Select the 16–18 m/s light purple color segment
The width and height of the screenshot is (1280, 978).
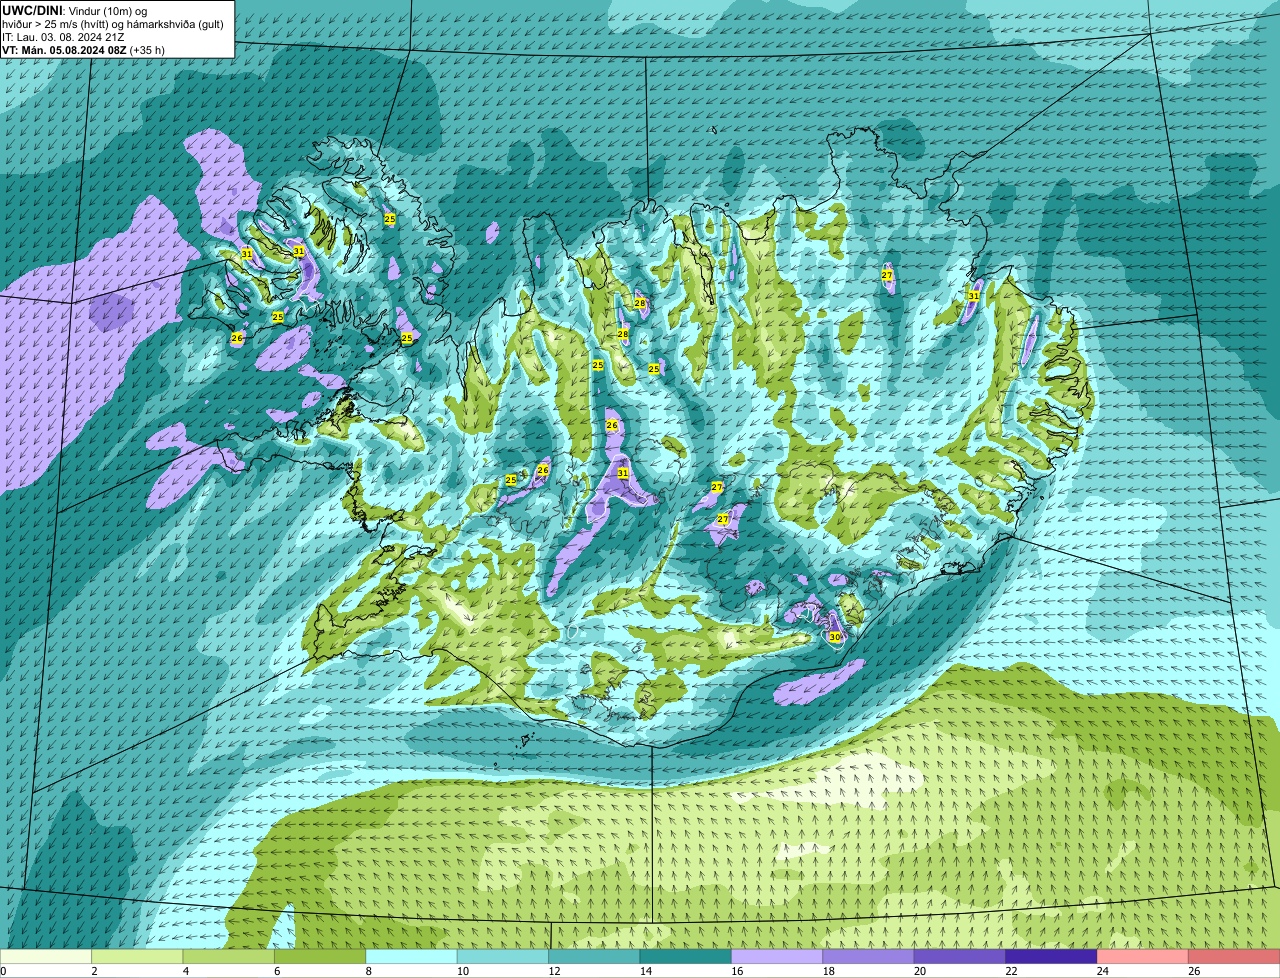tap(777, 957)
